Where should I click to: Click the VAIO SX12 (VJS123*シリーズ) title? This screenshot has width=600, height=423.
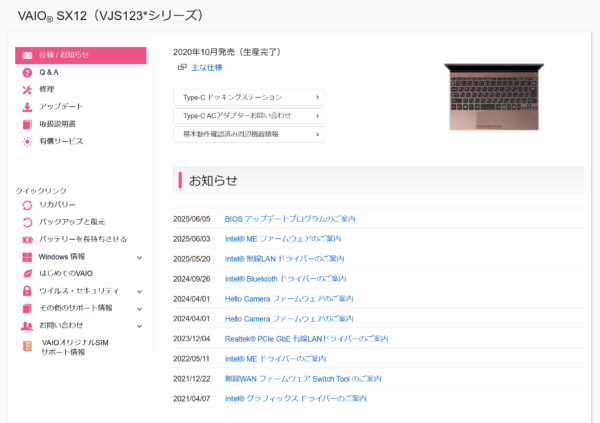click(x=110, y=16)
